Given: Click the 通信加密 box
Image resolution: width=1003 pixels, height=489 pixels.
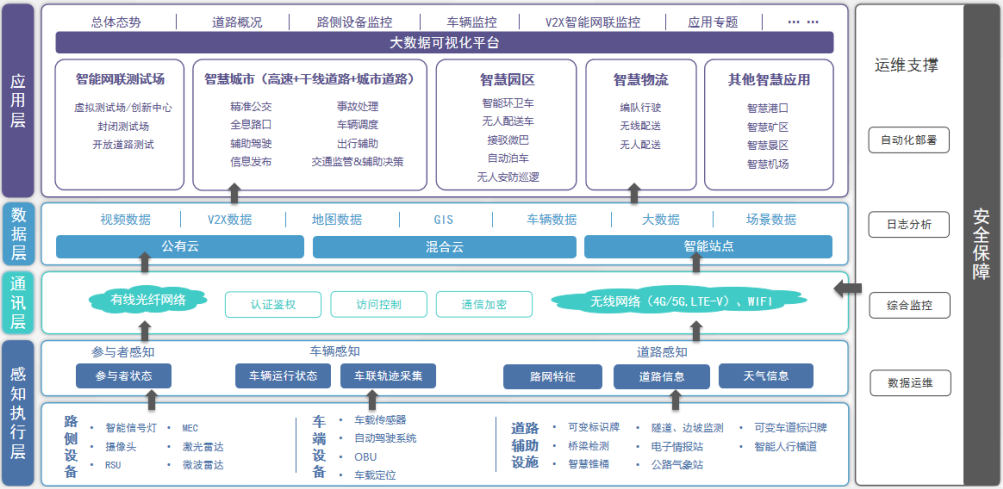Looking at the screenshot, I should pyautogui.click(x=484, y=304).
